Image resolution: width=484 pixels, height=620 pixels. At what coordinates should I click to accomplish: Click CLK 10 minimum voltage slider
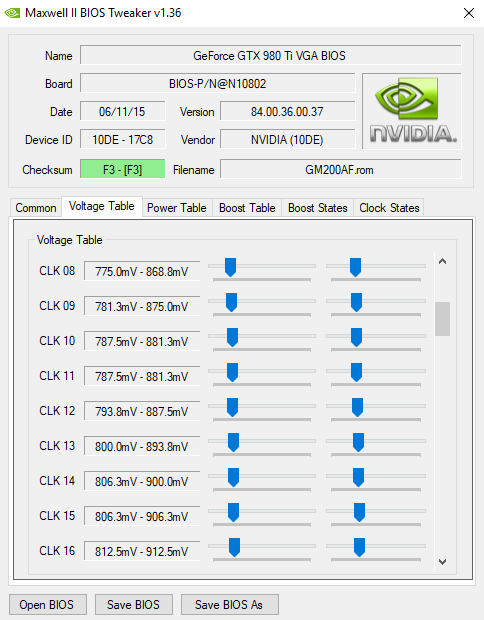tap(262, 340)
